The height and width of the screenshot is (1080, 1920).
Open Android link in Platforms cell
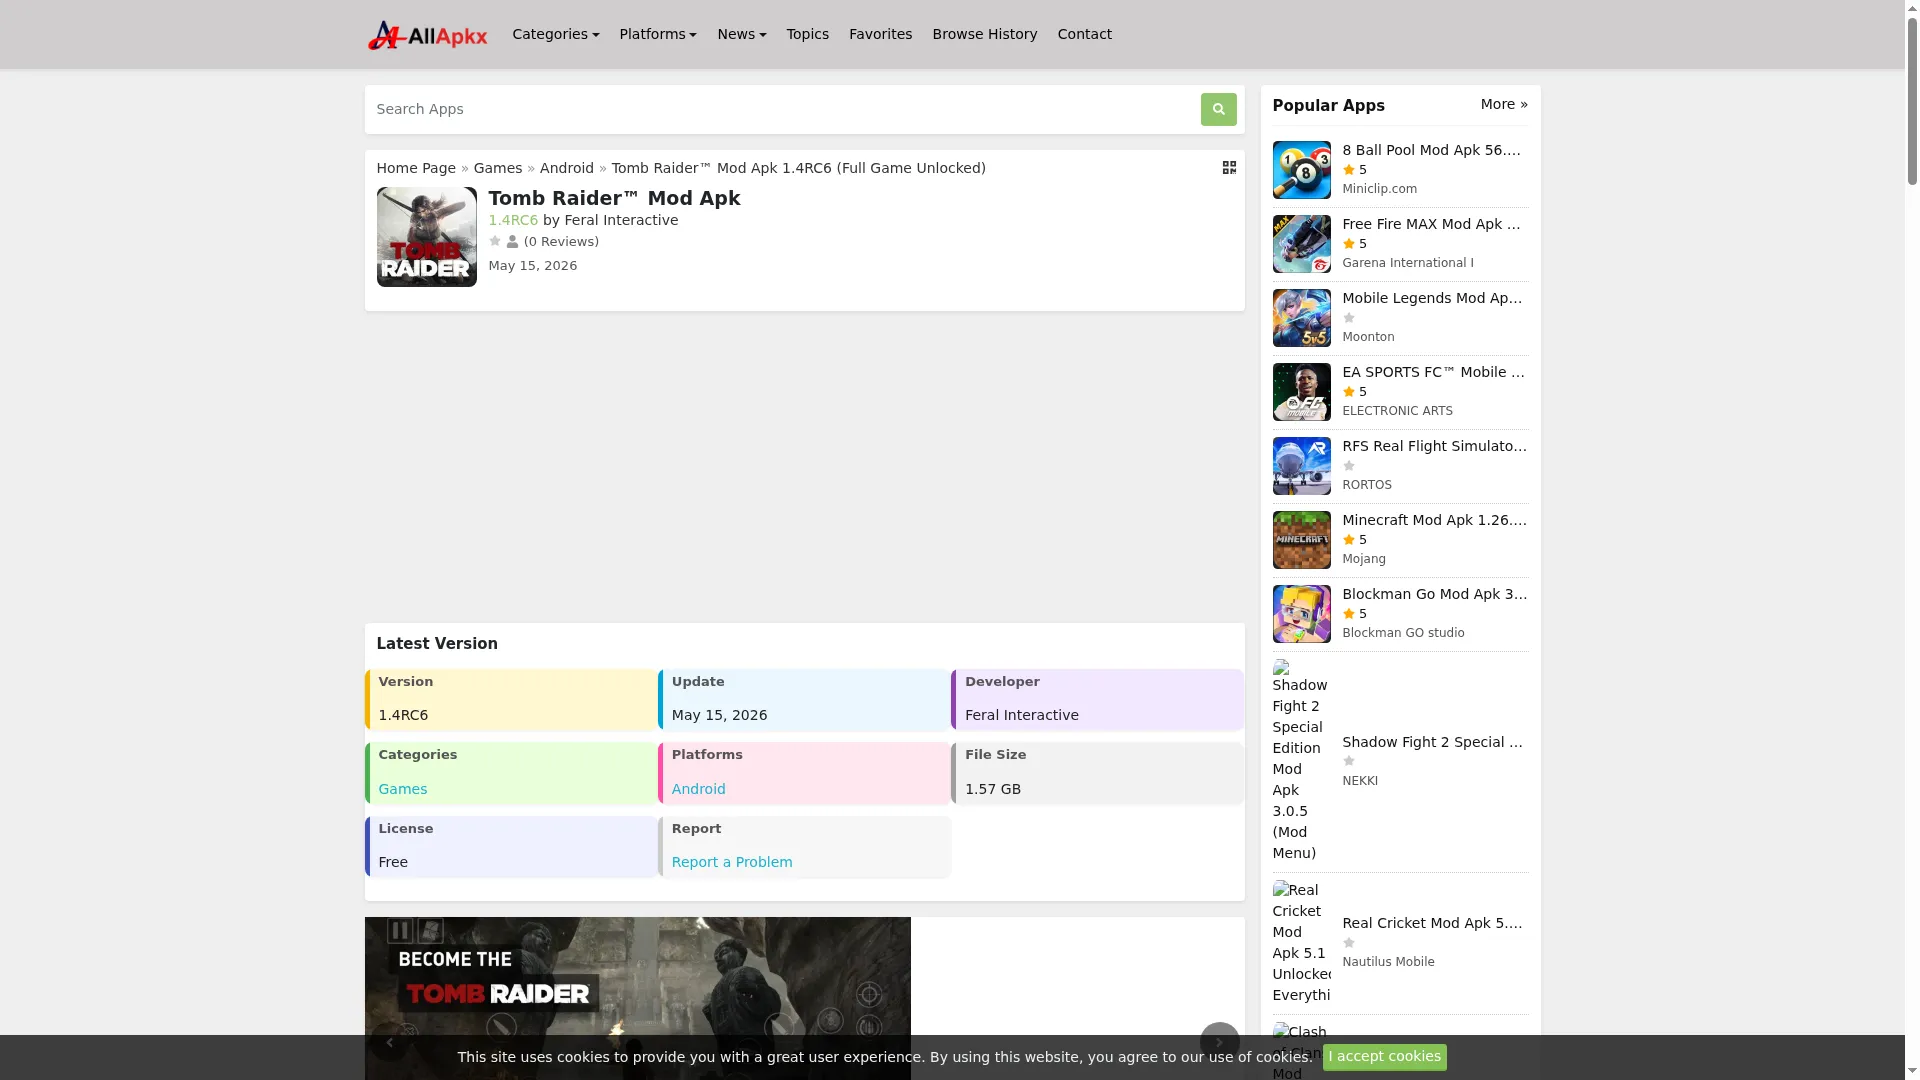coord(699,789)
